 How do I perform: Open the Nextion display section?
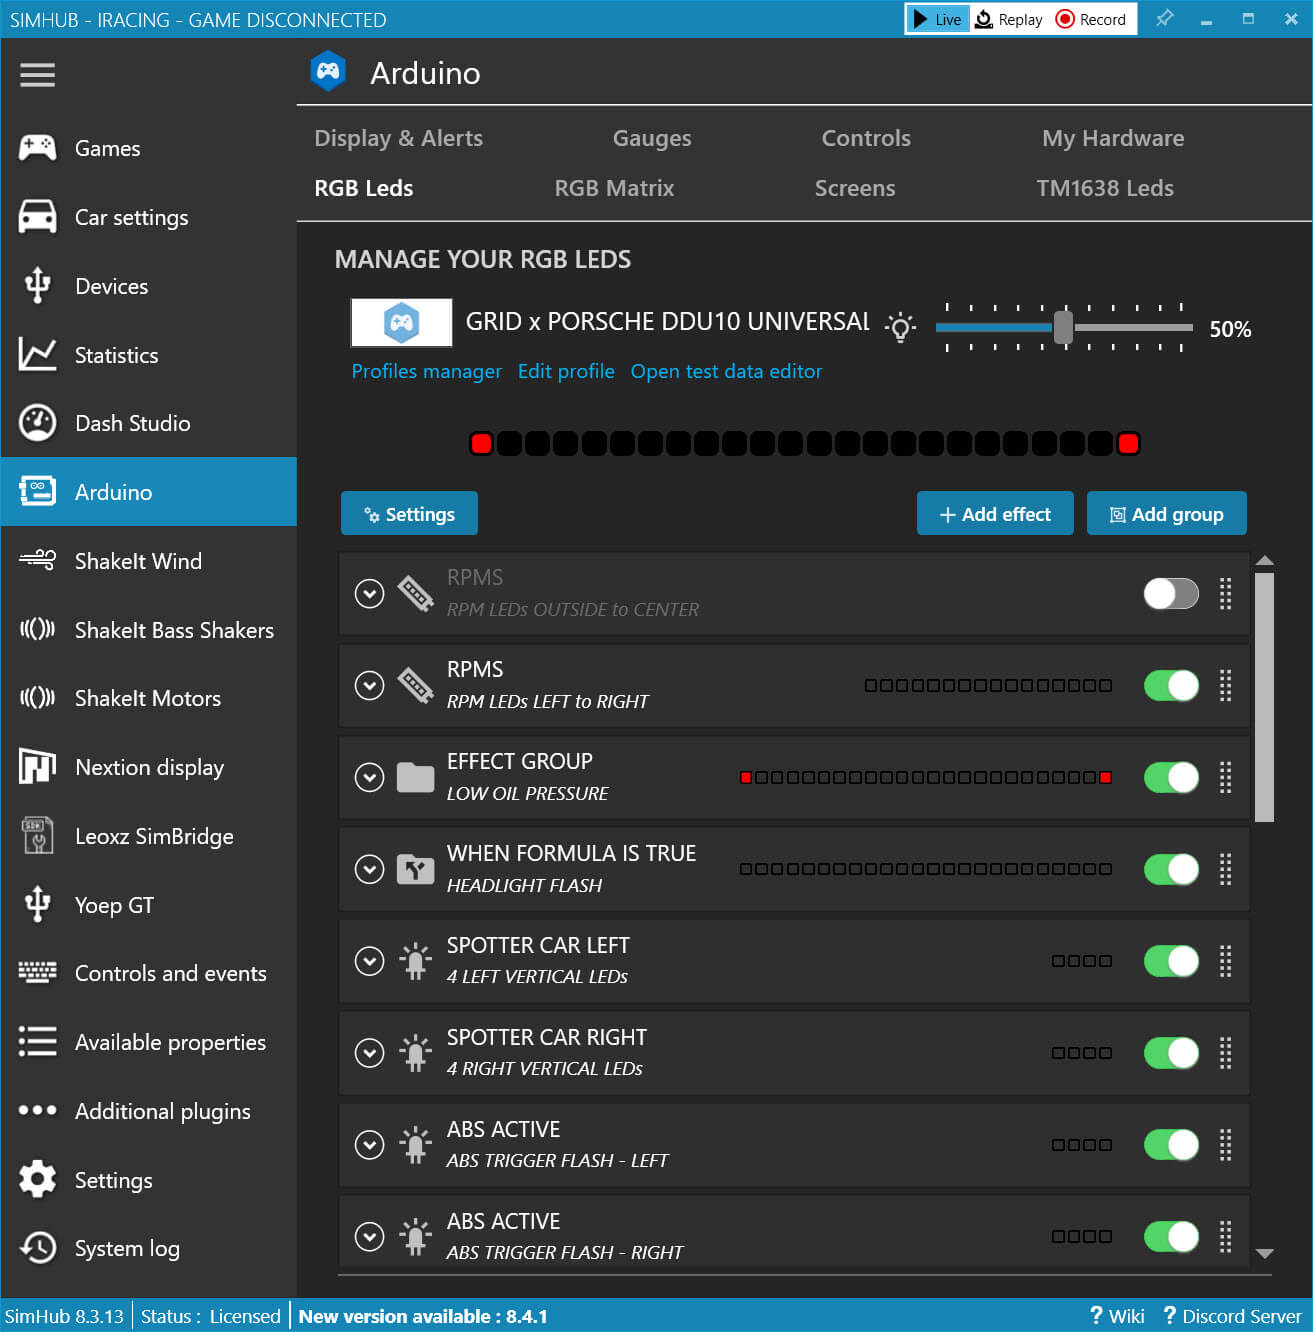click(149, 767)
